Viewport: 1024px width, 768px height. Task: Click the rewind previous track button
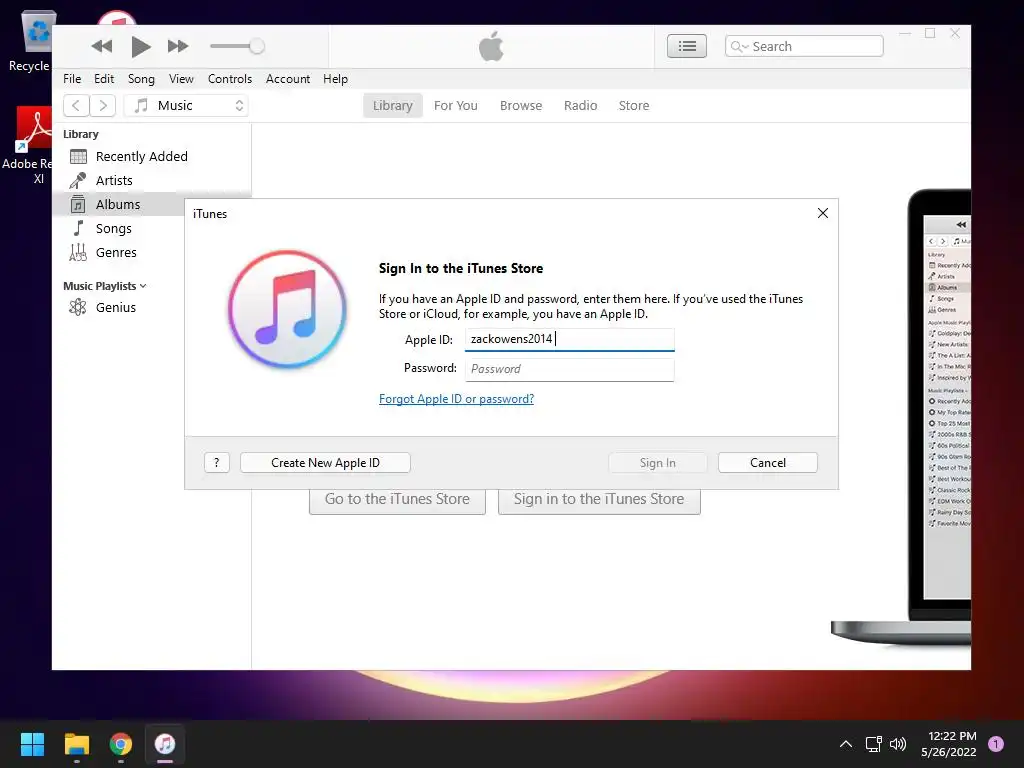point(101,46)
